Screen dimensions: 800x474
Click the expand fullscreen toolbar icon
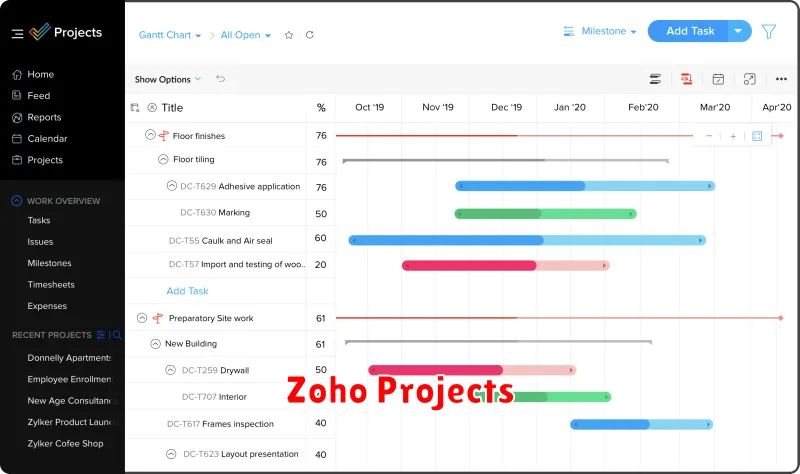[x=749, y=79]
